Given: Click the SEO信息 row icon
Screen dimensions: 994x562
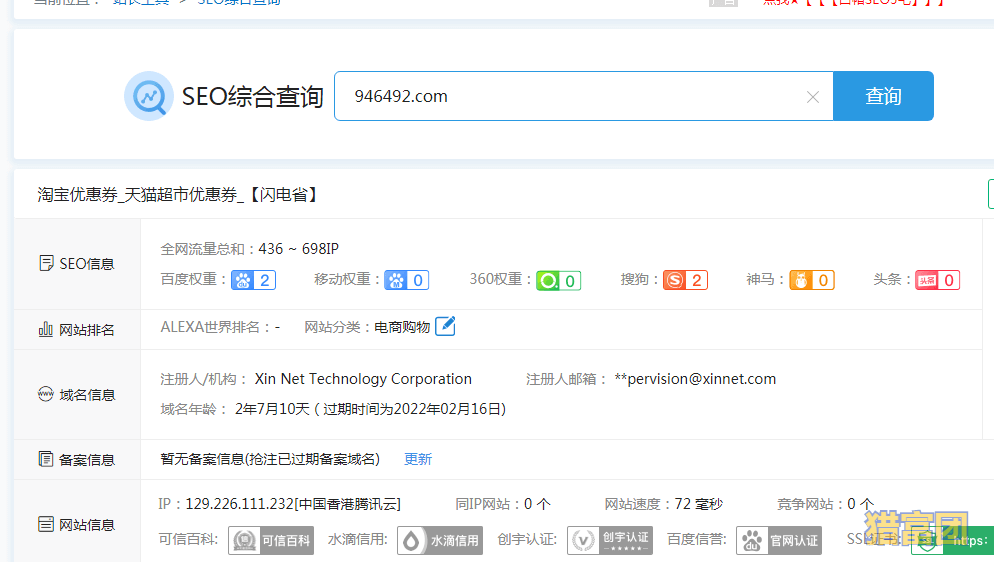Looking at the screenshot, I should (x=46, y=264).
